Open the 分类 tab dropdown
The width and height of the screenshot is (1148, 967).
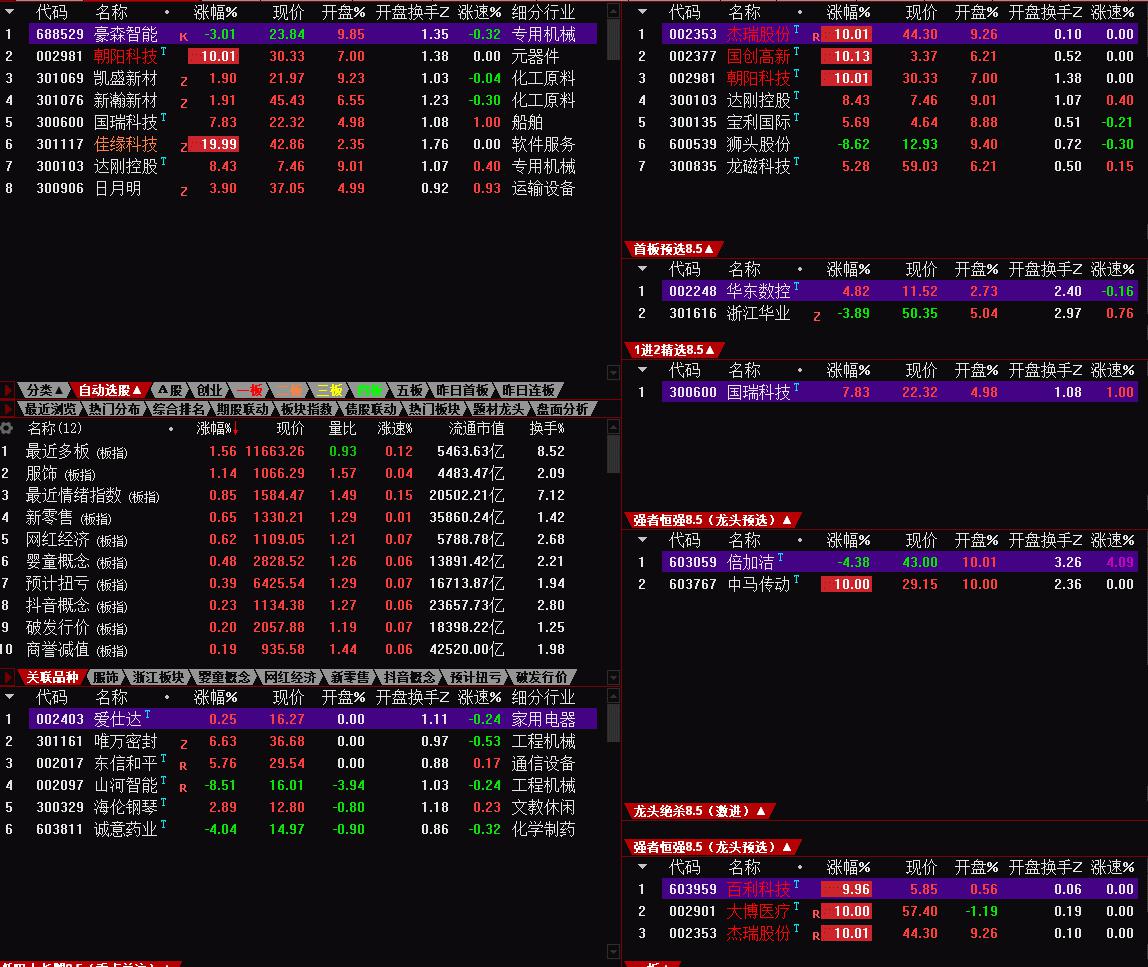pyautogui.click(x=44, y=390)
